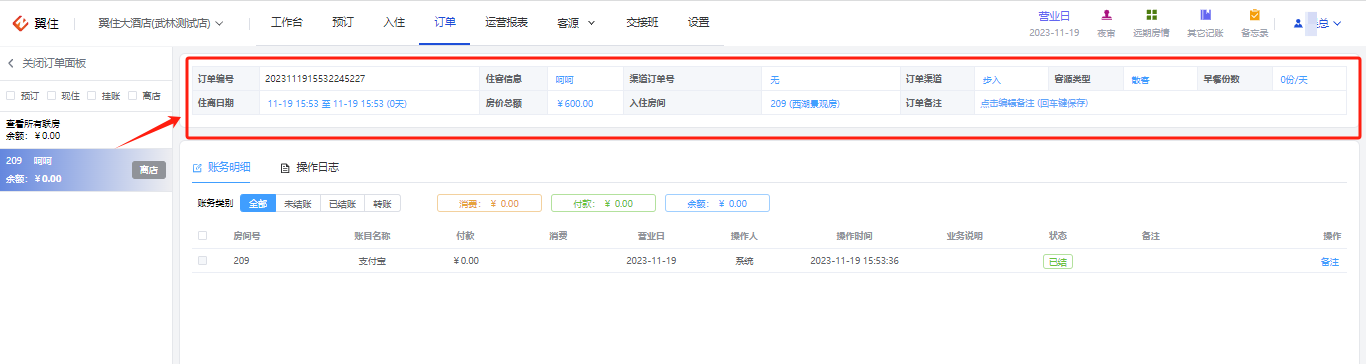The image size is (1366, 364).
Task: Click the back arrow beside 关闭订单面板
Action: click(x=11, y=63)
